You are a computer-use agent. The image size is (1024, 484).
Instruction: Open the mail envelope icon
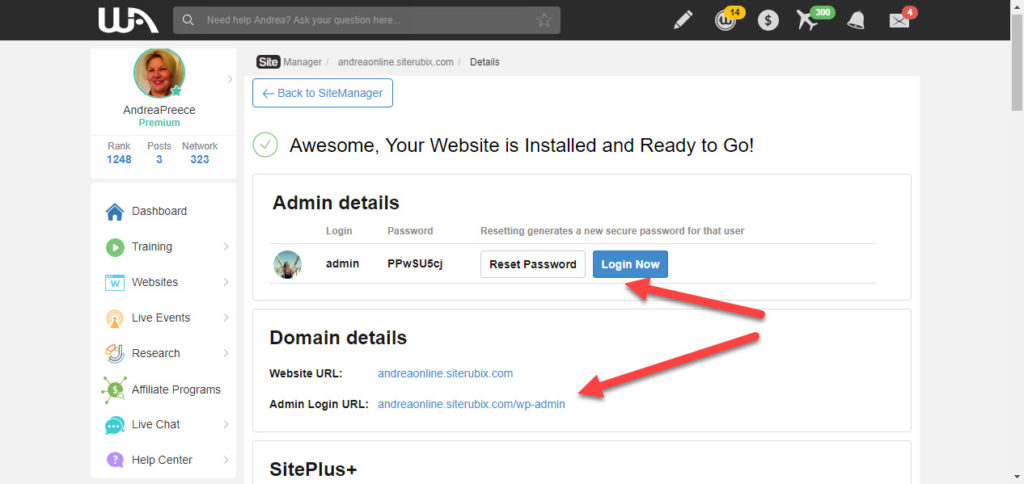point(901,19)
